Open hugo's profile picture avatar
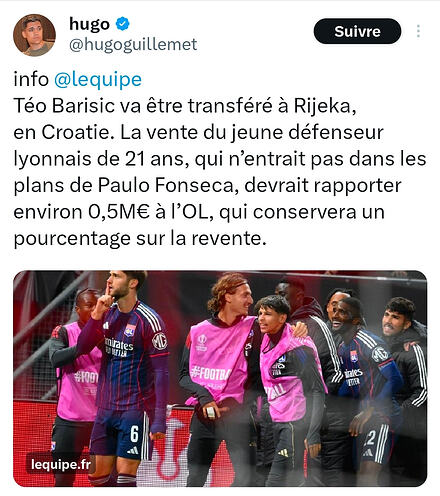The width and height of the screenshot is (440, 496). point(34,35)
